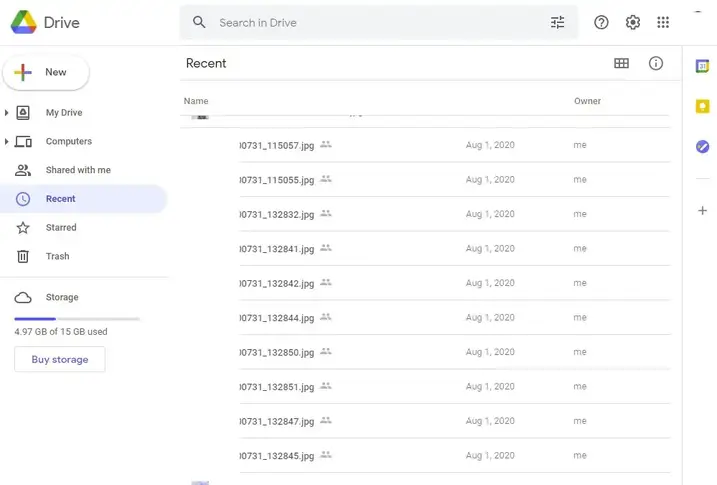
Task: Select file 0731_132851.jpg
Action: pos(277,387)
